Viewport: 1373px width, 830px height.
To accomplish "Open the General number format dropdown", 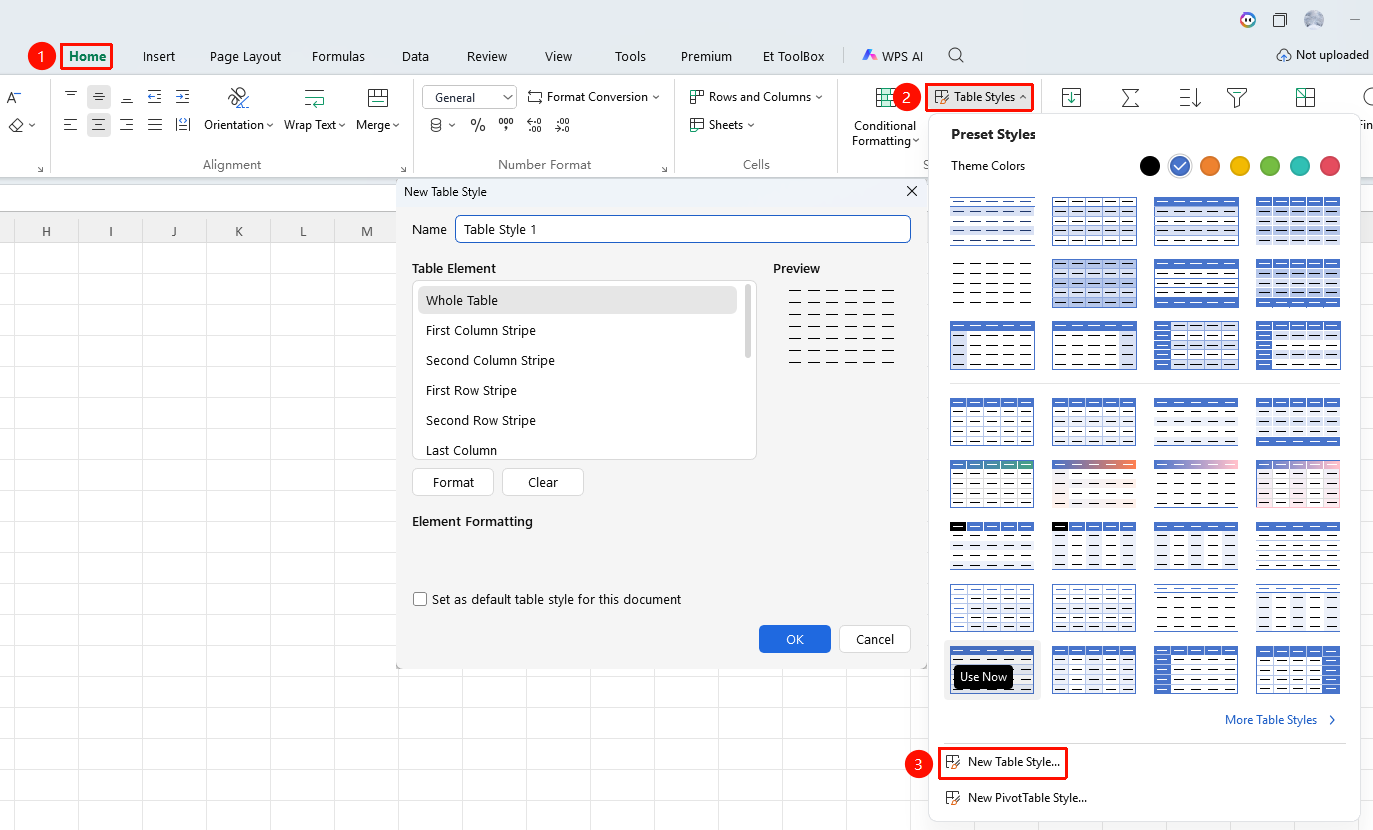I will 469,97.
